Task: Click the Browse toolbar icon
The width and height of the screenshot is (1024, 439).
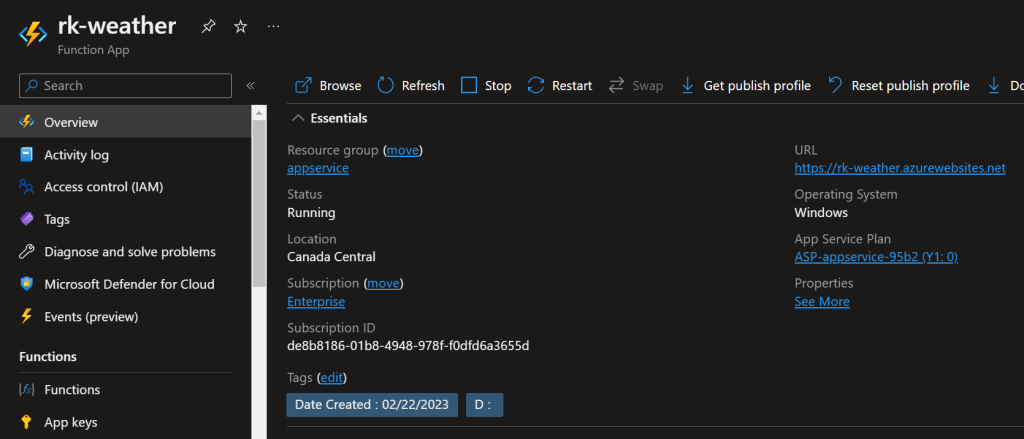Action: coord(304,86)
